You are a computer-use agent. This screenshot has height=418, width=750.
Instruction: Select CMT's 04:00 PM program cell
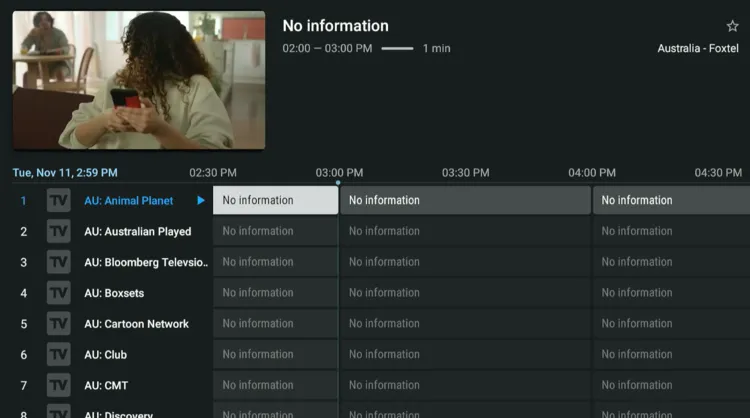(671, 385)
